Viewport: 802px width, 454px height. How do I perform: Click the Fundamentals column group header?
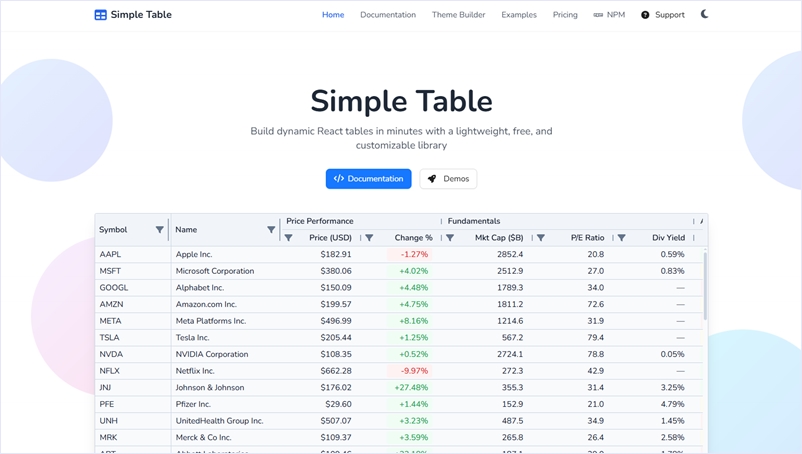point(474,221)
